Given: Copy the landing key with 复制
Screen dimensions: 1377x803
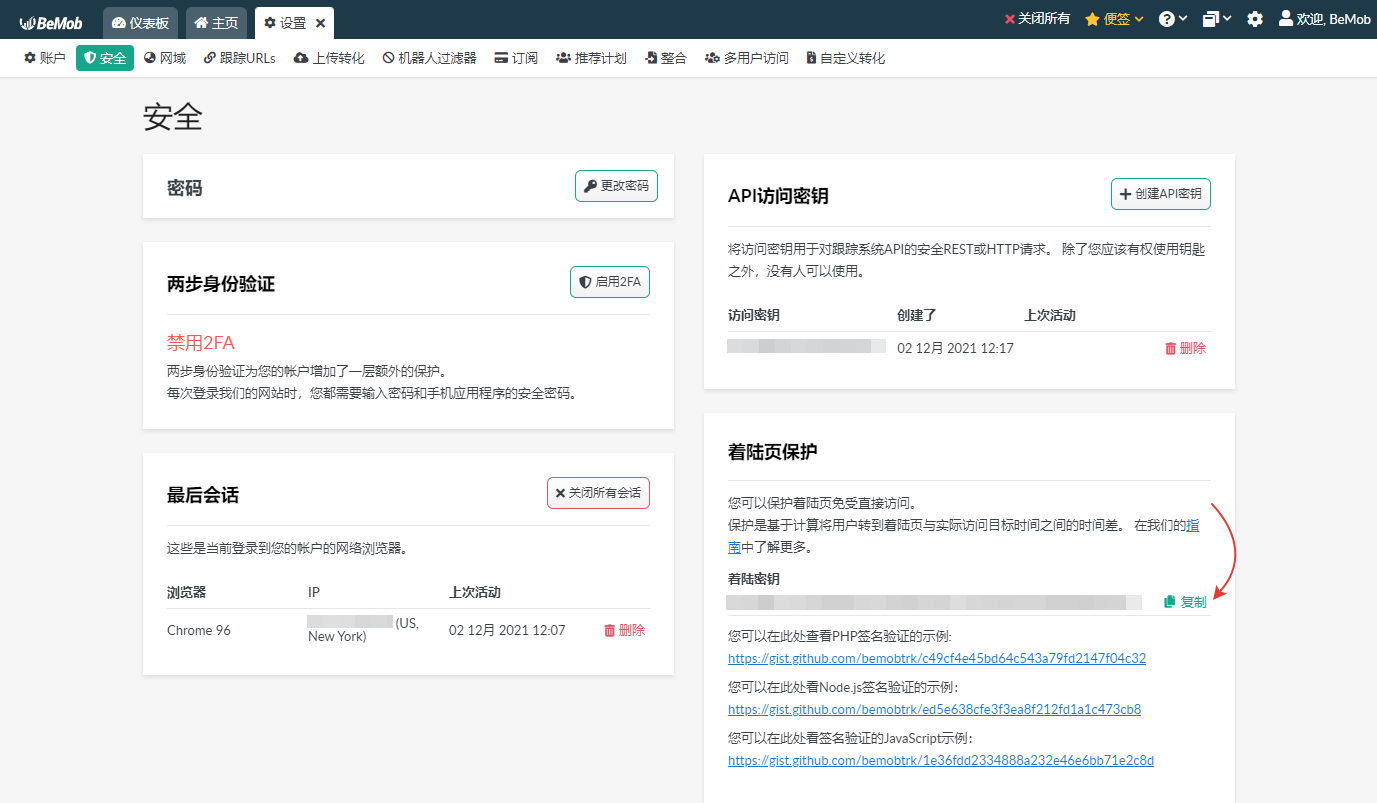Looking at the screenshot, I should tap(1185, 602).
